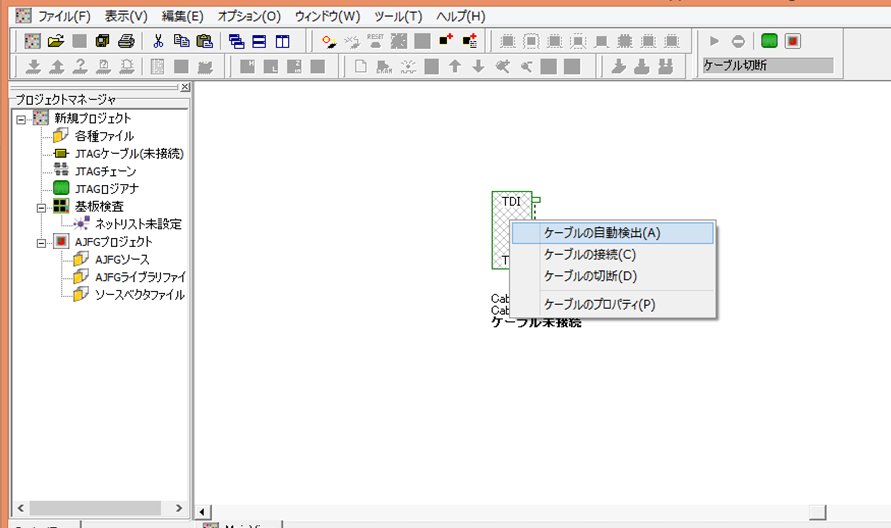Collapse the 新規プロジェクト root node
891x528 pixels.
(x=21, y=118)
